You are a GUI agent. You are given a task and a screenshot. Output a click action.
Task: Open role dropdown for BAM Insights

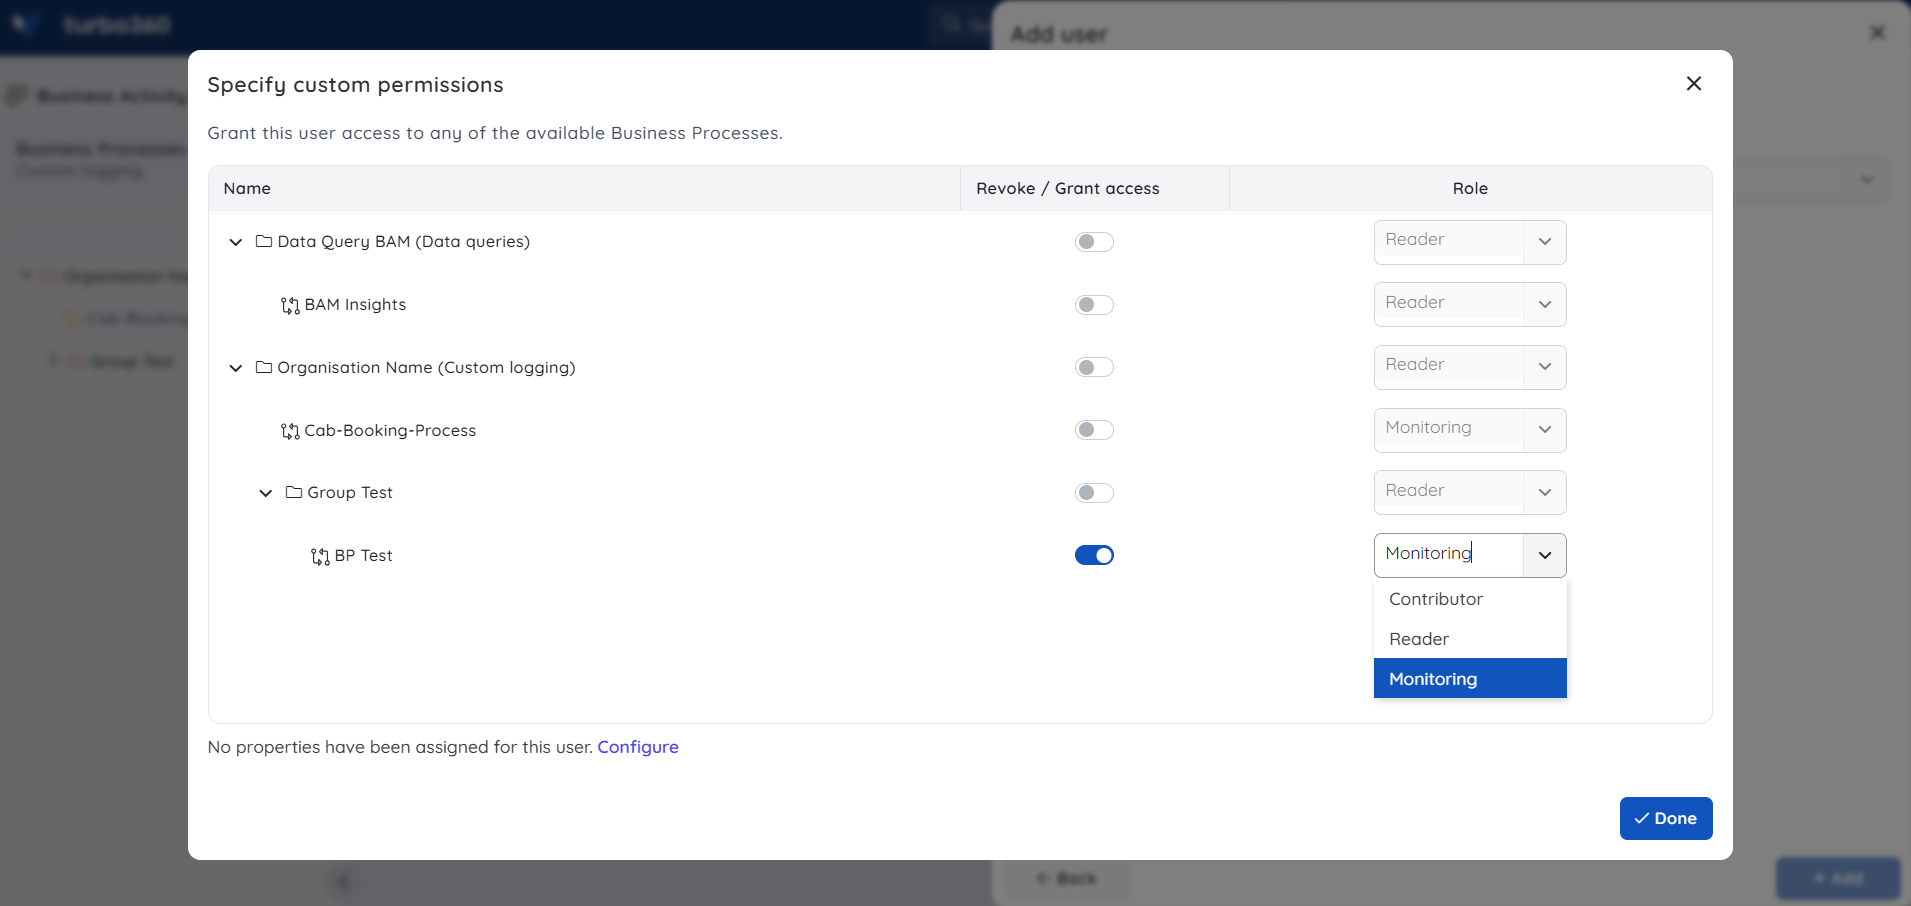coord(1545,305)
